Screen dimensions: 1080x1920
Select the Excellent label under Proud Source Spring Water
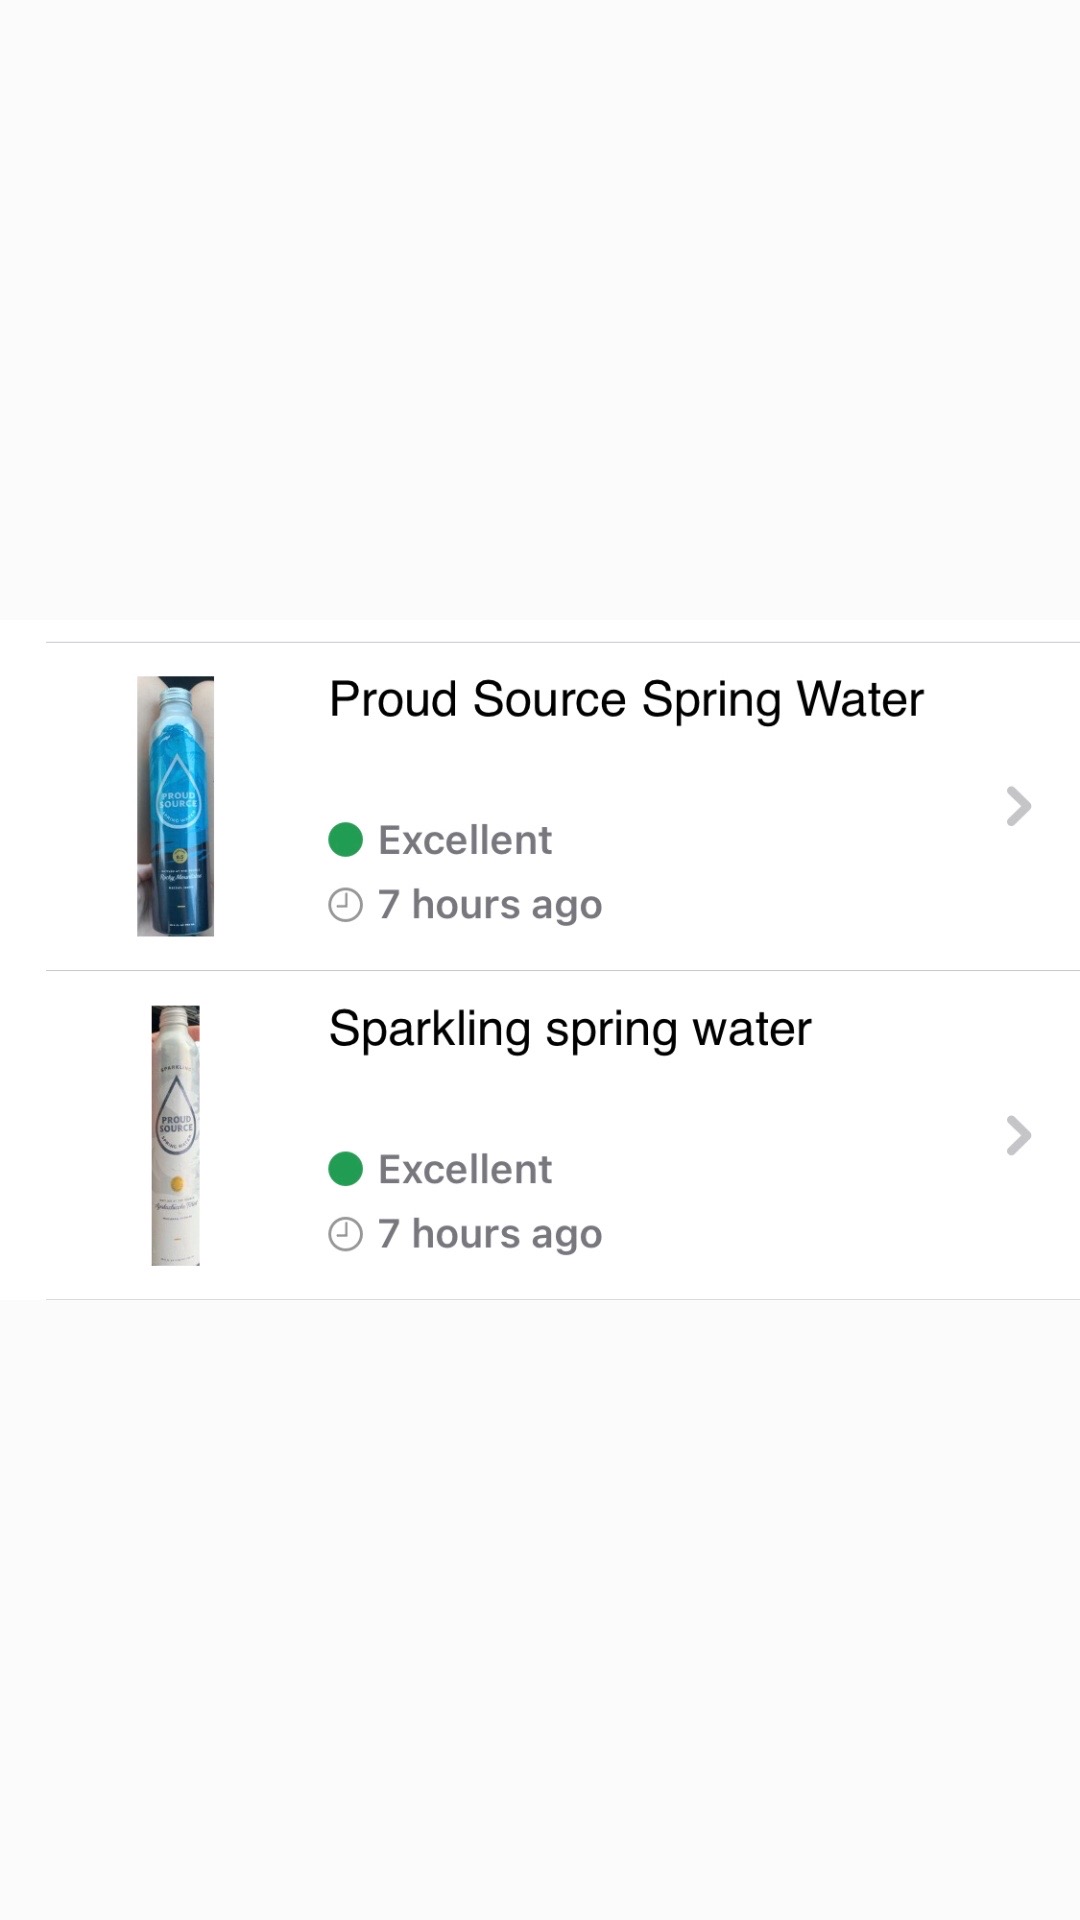(465, 840)
